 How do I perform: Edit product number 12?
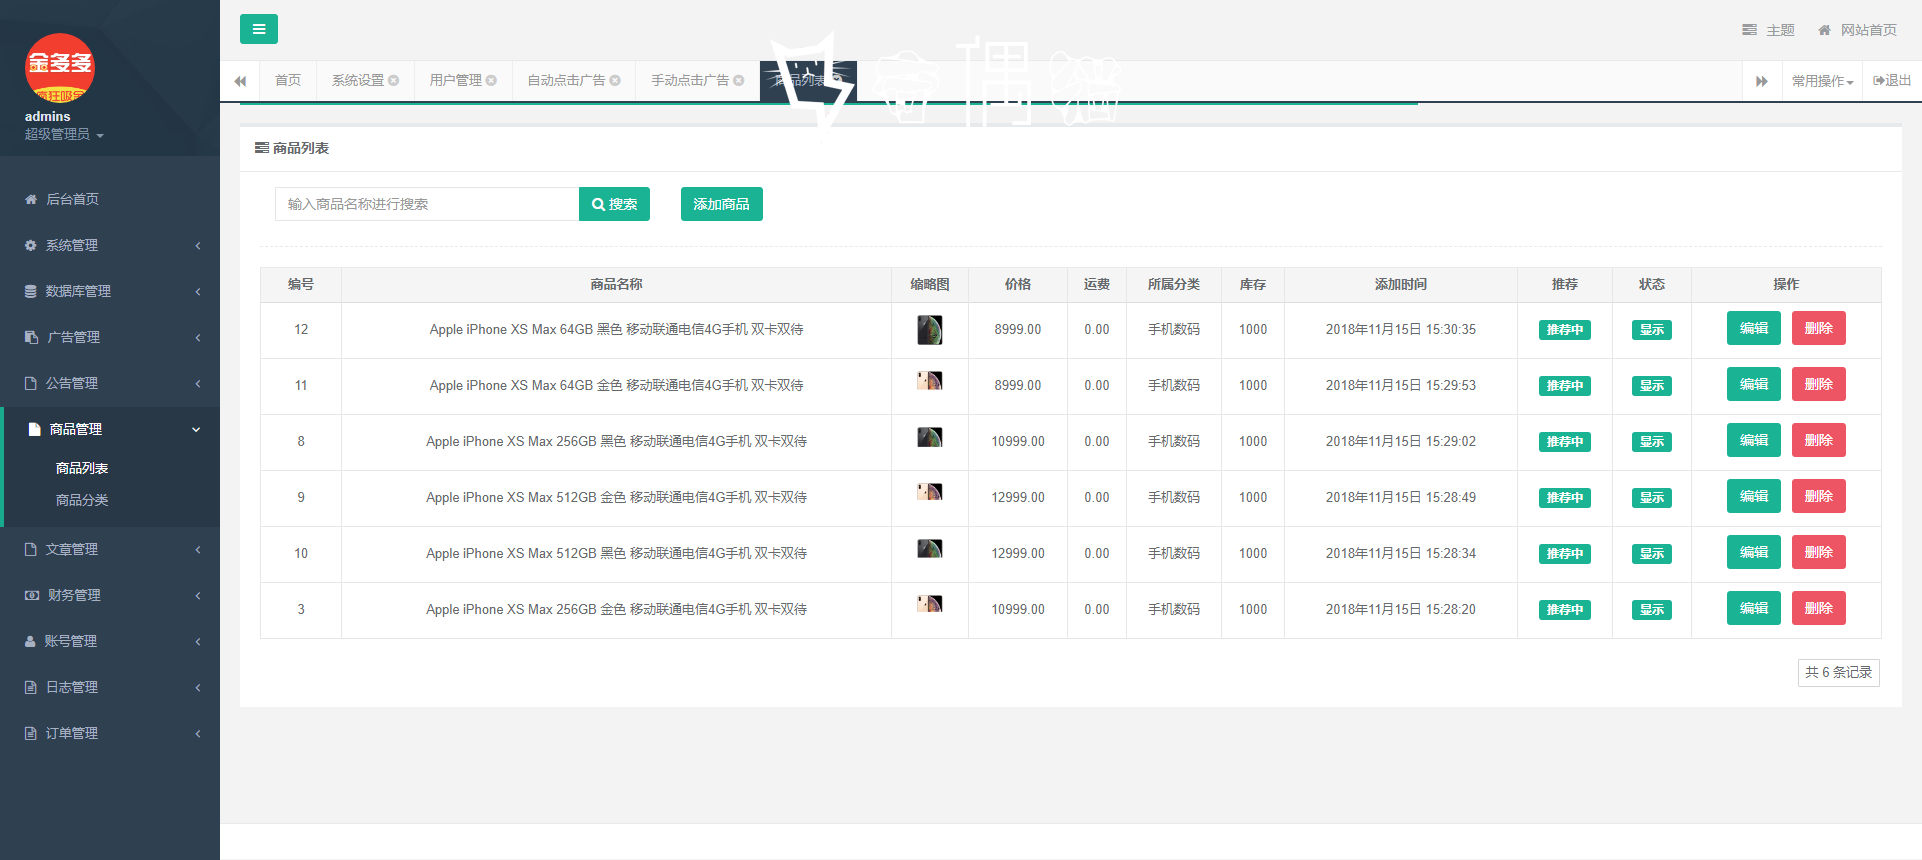pos(1754,328)
